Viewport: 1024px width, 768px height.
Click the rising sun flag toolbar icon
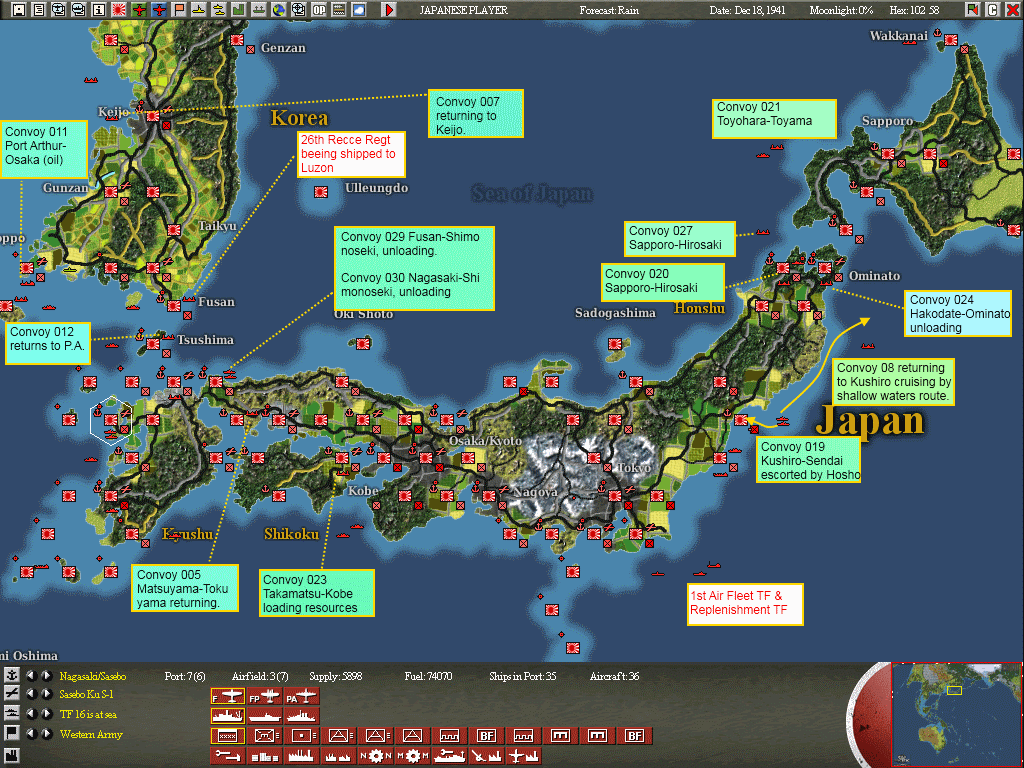[x=118, y=10]
